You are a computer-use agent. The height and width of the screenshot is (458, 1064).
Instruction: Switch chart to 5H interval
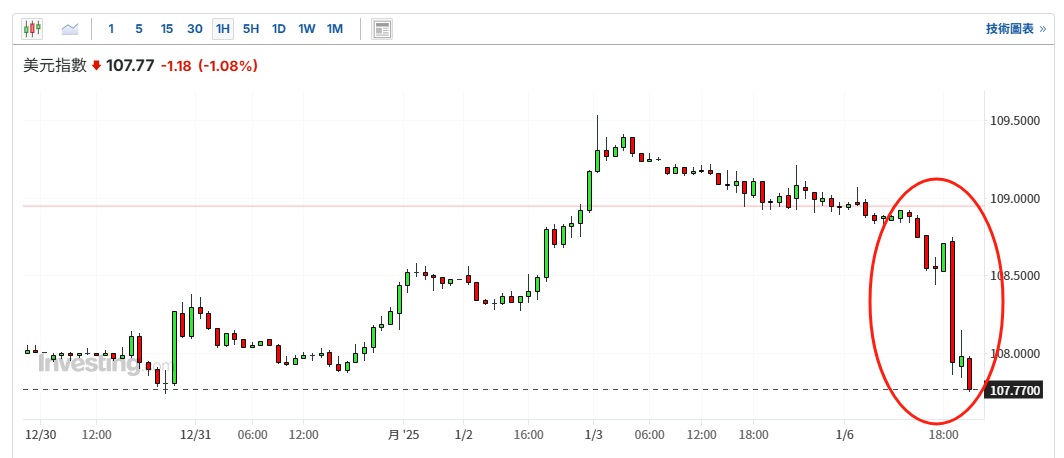point(251,29)
